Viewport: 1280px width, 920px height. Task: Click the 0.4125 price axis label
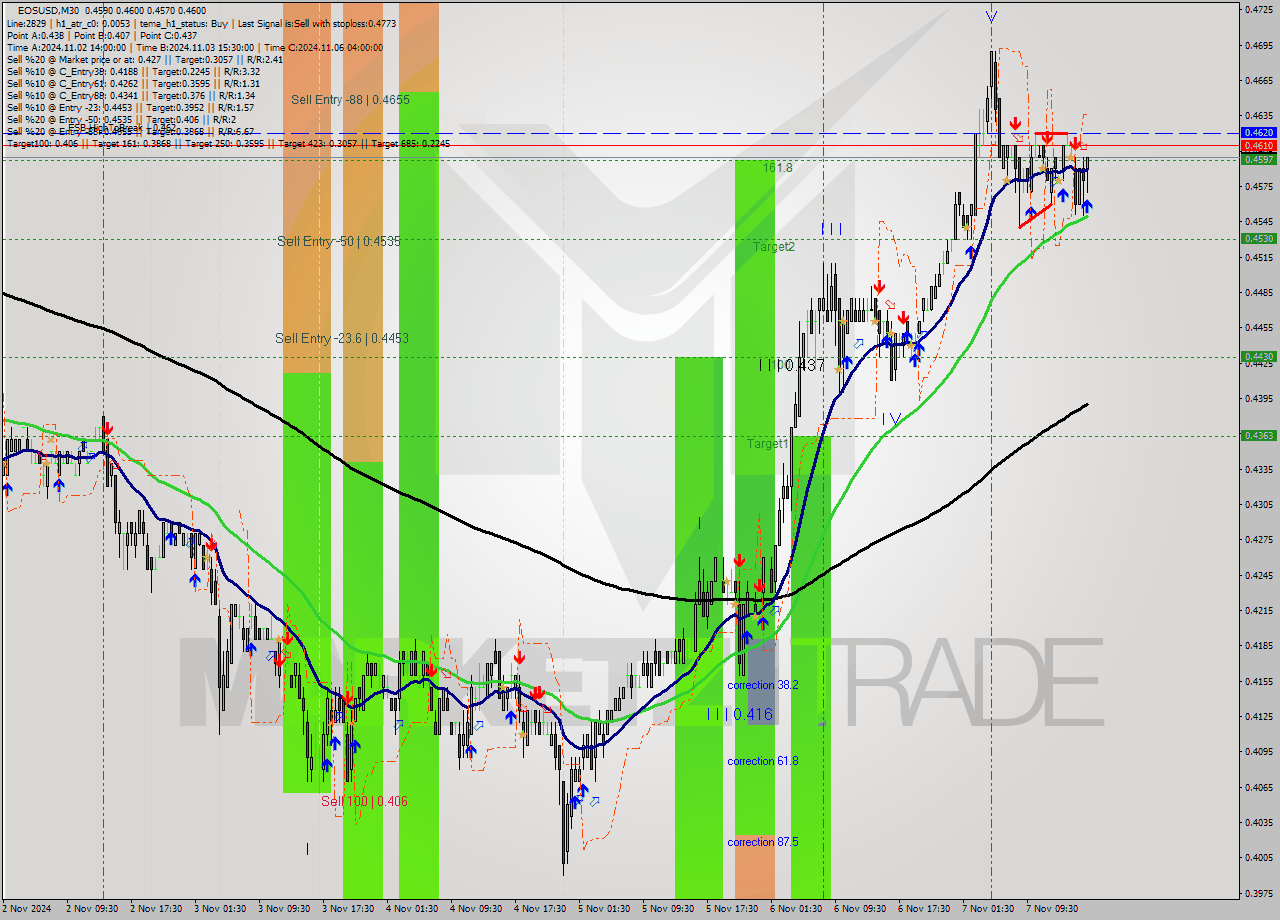[1257, 716]
